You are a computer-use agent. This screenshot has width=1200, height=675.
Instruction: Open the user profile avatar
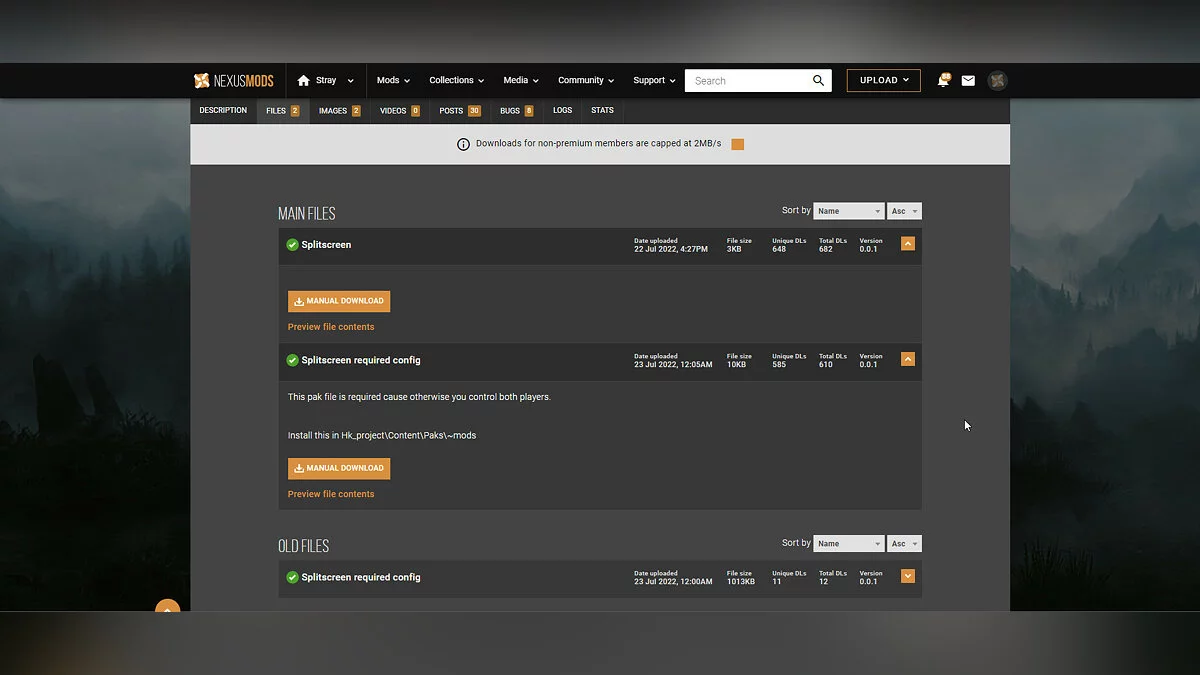997,81
